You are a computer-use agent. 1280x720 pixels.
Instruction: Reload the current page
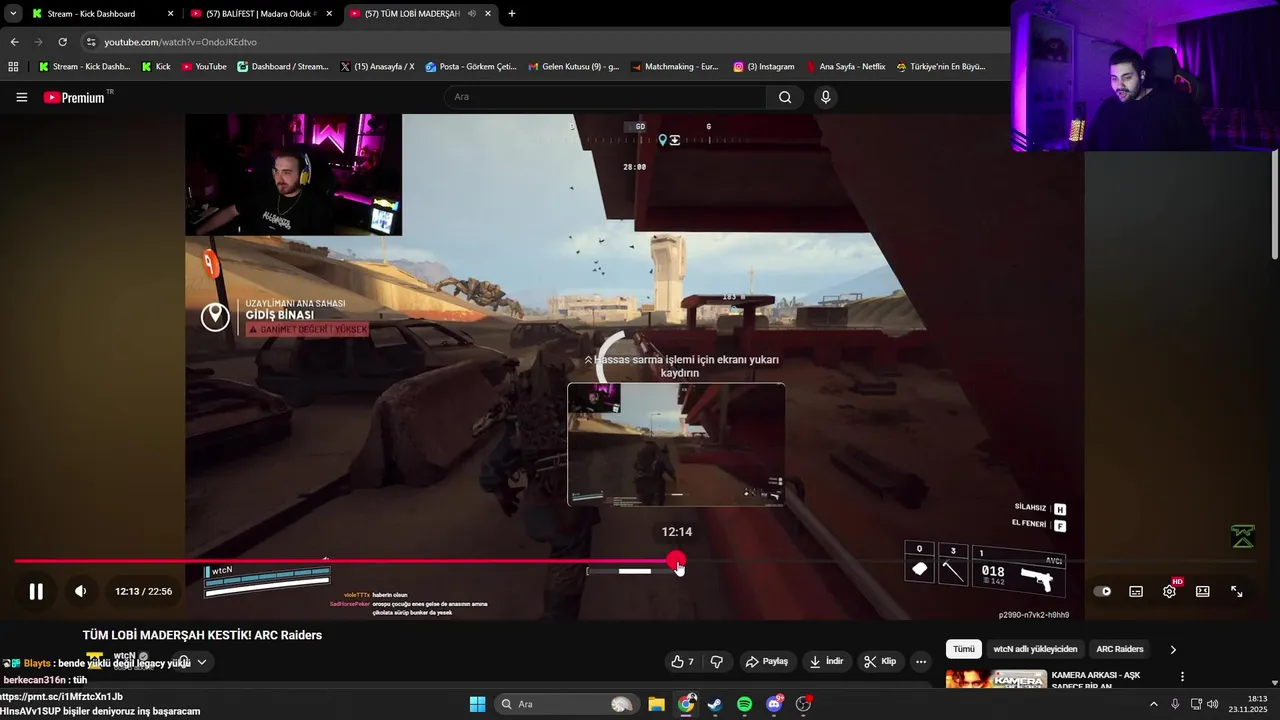[62, 42]
